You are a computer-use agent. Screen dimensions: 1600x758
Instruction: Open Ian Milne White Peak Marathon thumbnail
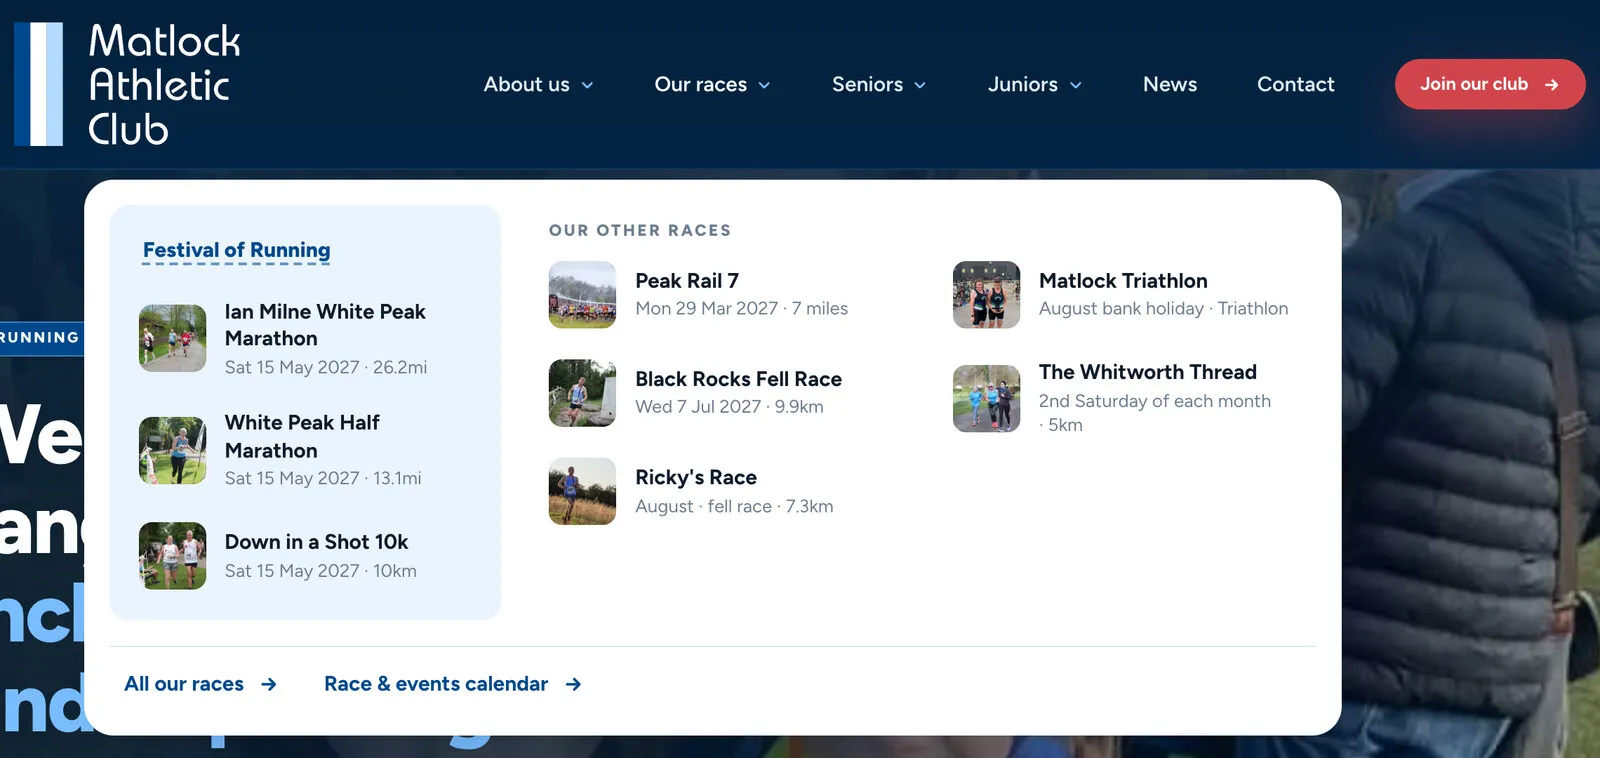(x=172, y=338)
